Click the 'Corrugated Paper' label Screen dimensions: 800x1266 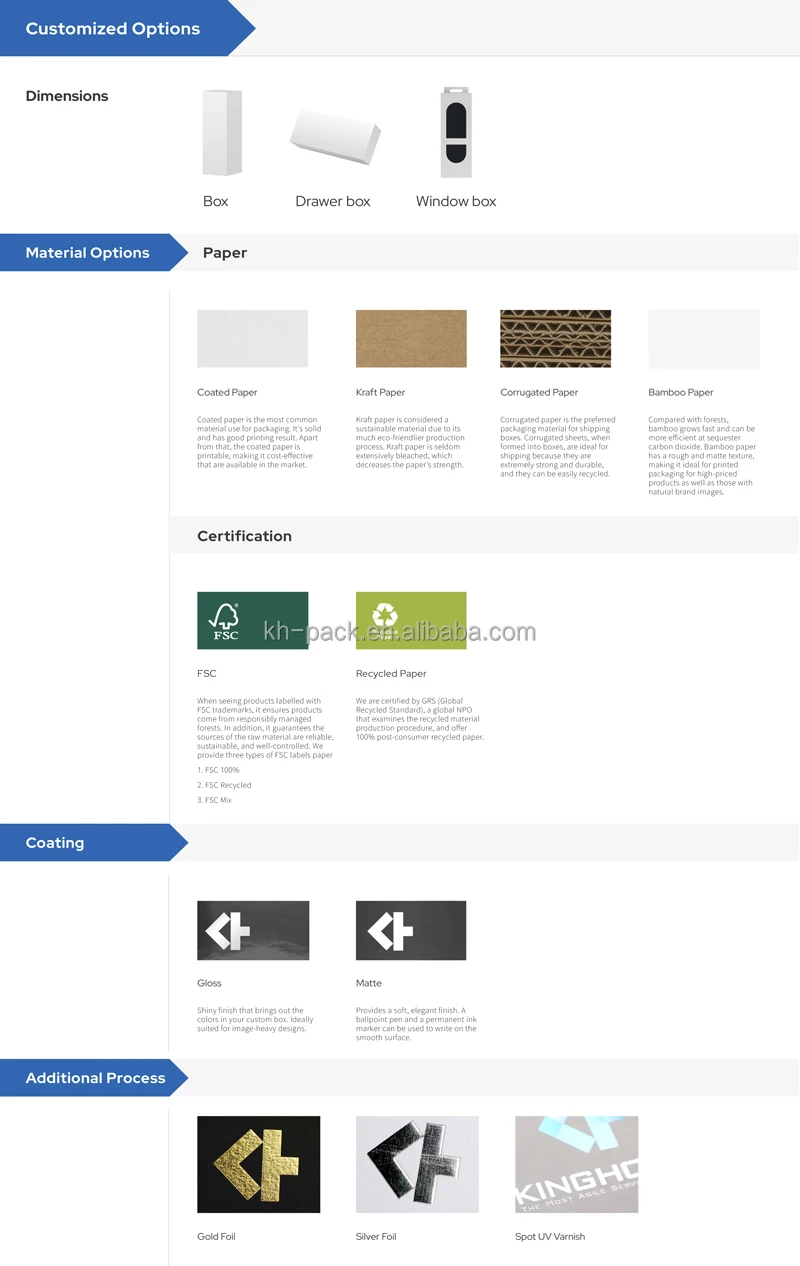[x=539, y=392]
